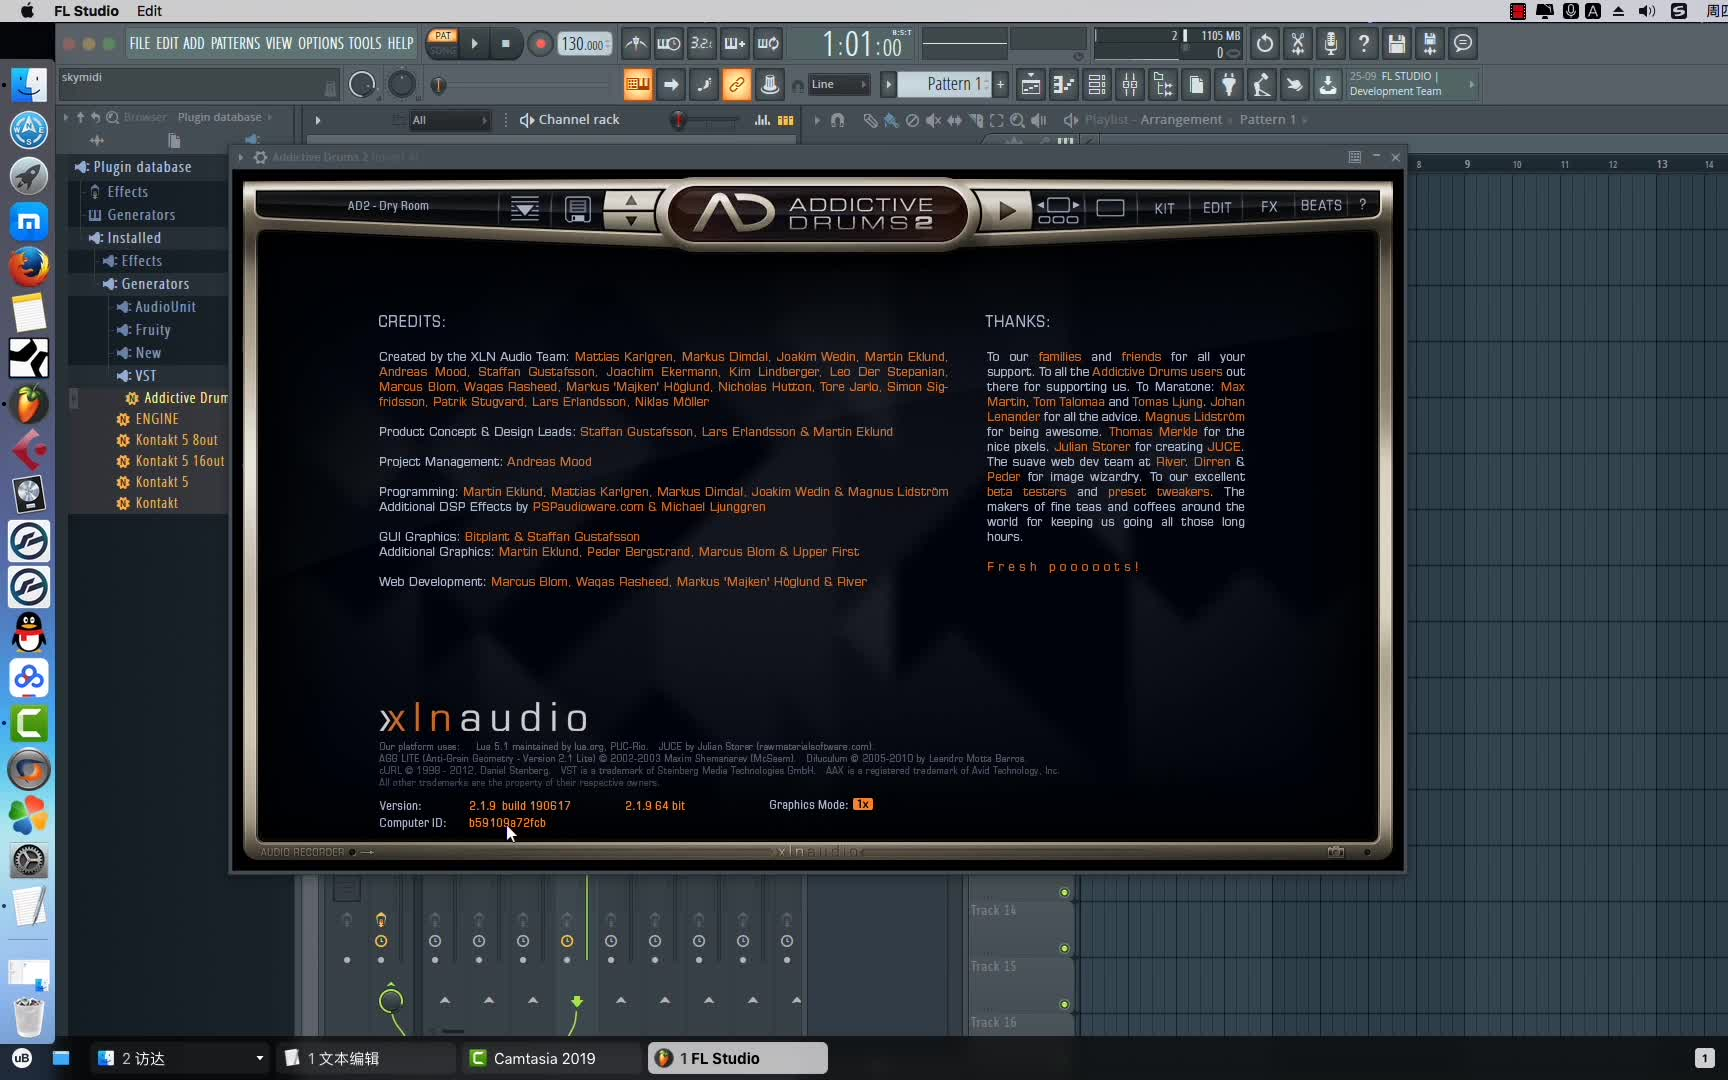Open the audio editor scissors icon
This screenshot has height=1080, width=1728.
tap(1298, 43)
